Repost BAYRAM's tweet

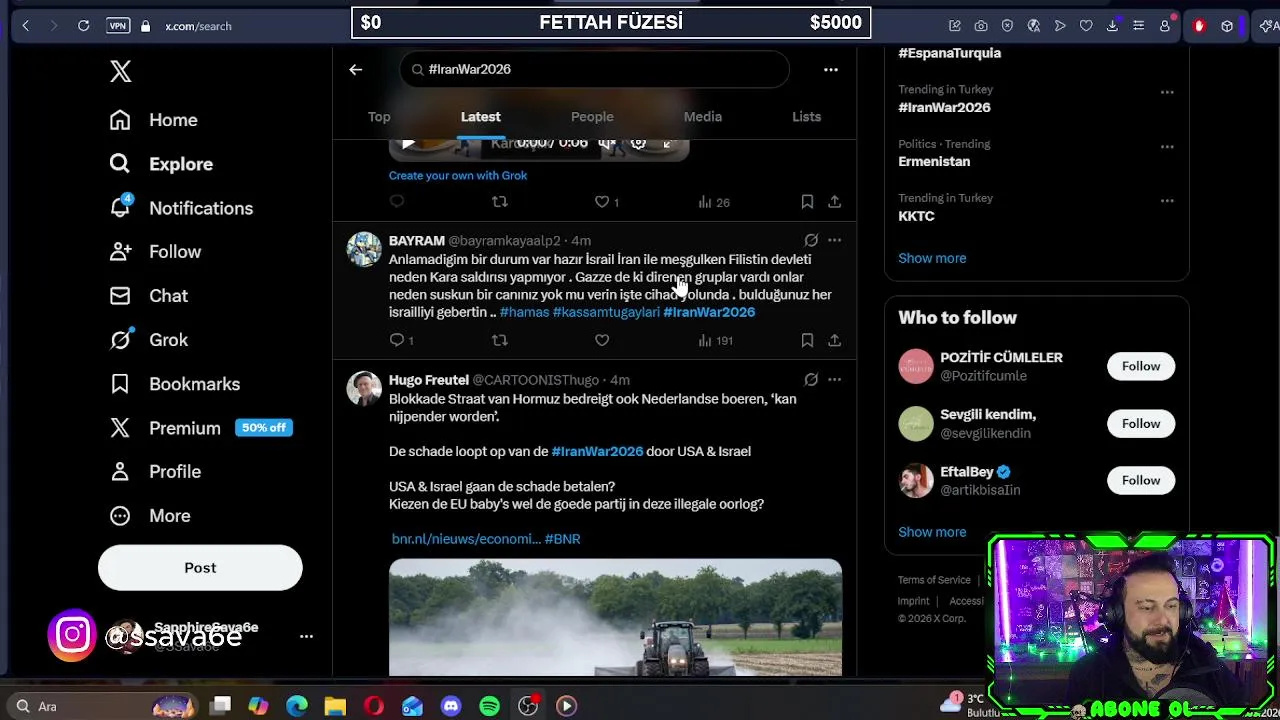500,340
